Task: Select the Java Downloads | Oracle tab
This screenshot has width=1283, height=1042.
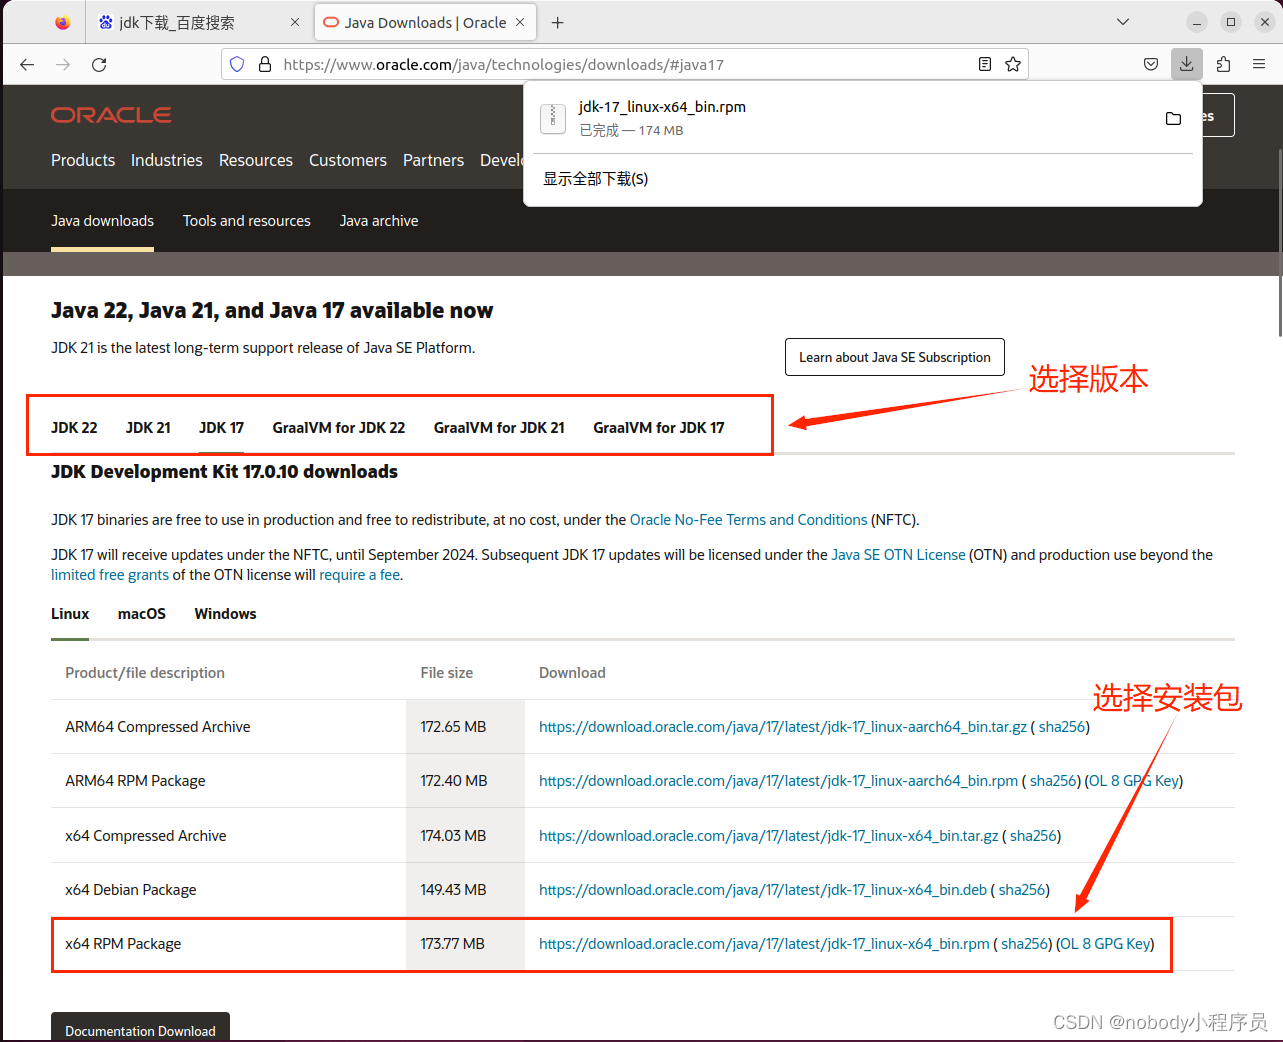Action: 426,22
